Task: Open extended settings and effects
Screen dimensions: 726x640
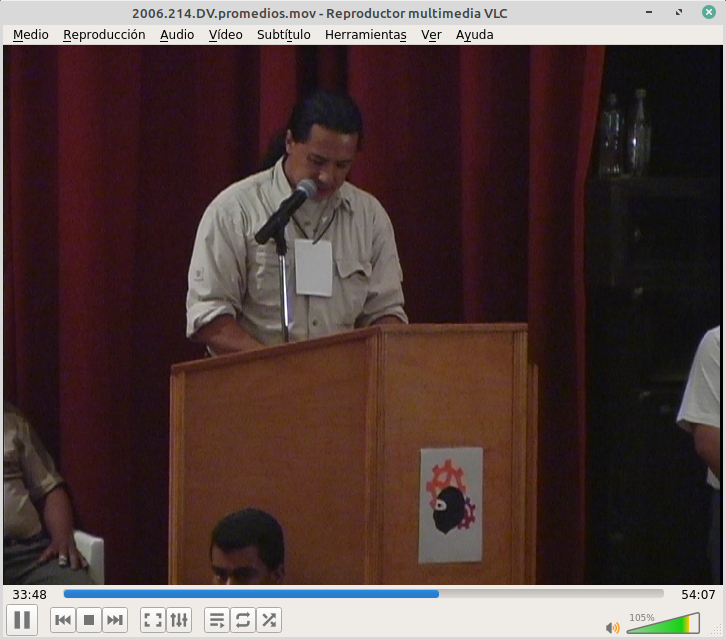Action: point(179,620)
